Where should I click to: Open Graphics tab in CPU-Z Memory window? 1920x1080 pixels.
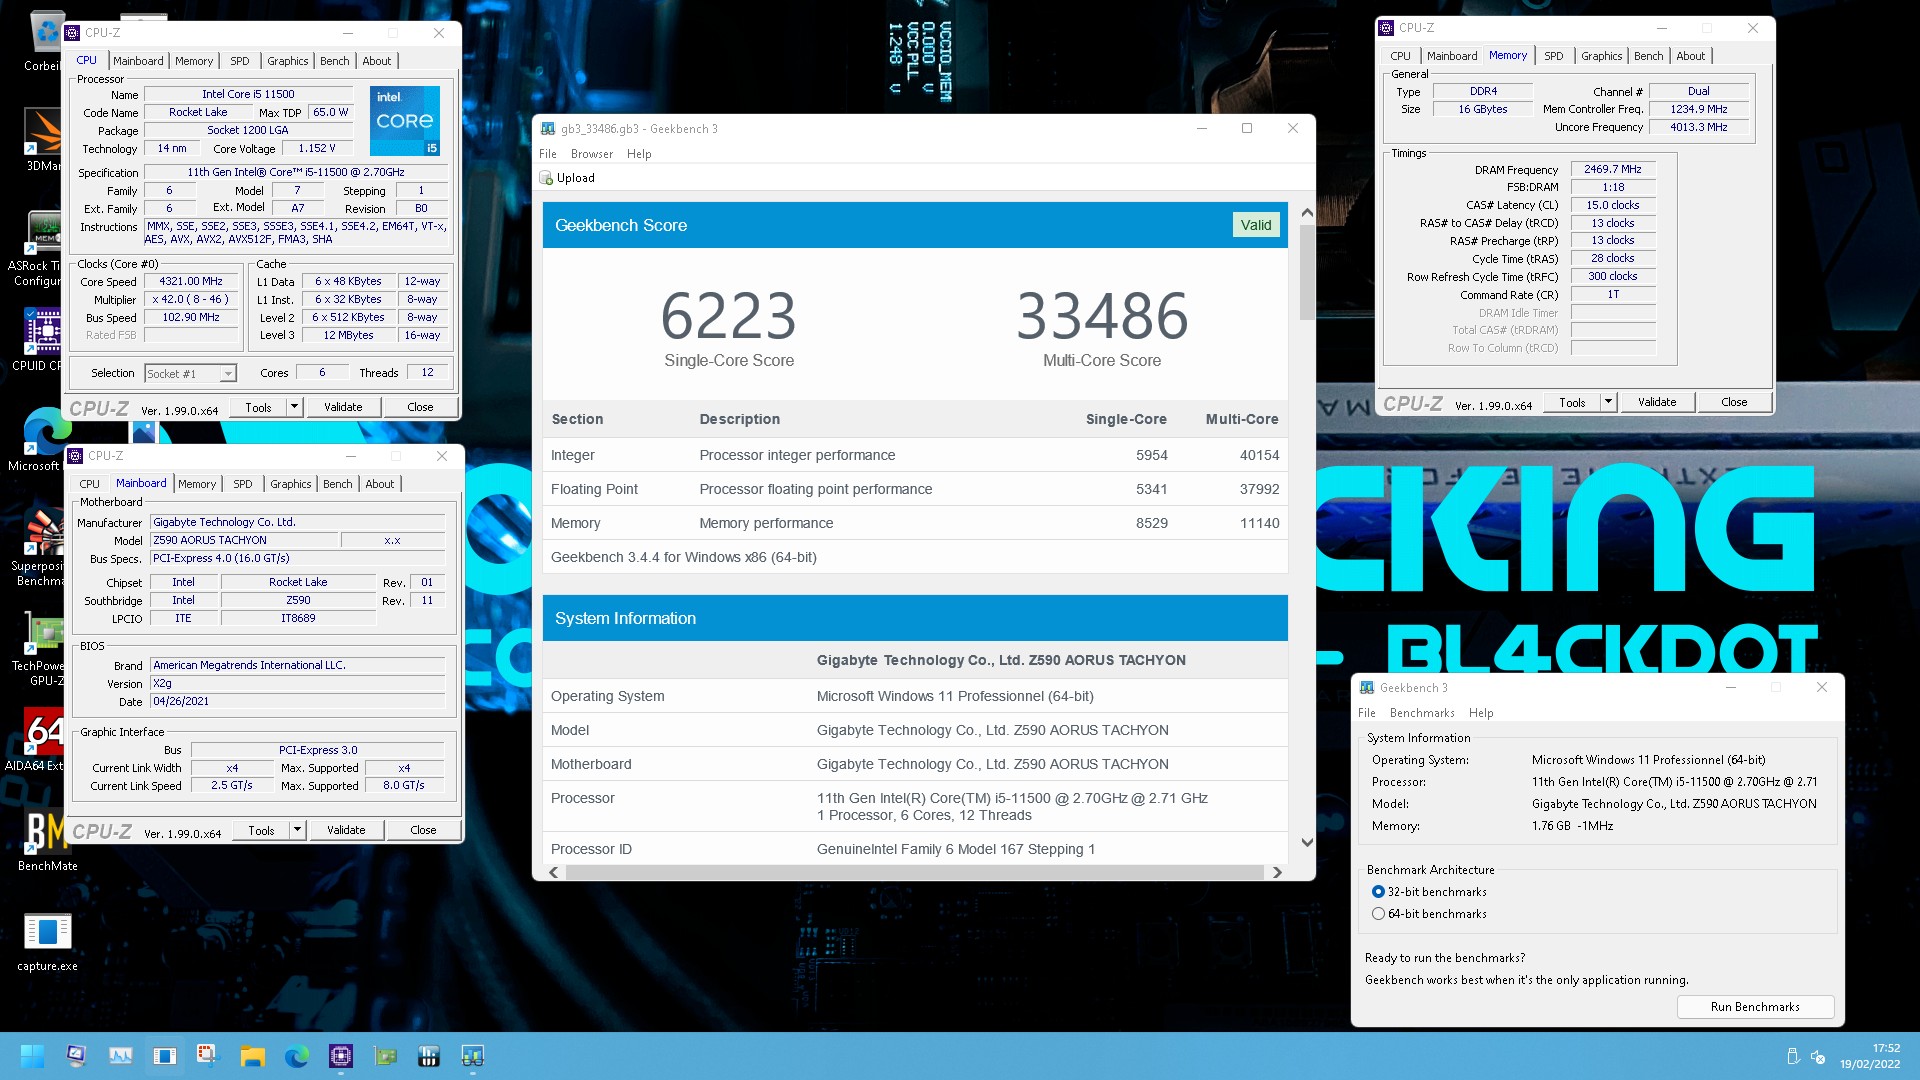(x=1602, y=56)
